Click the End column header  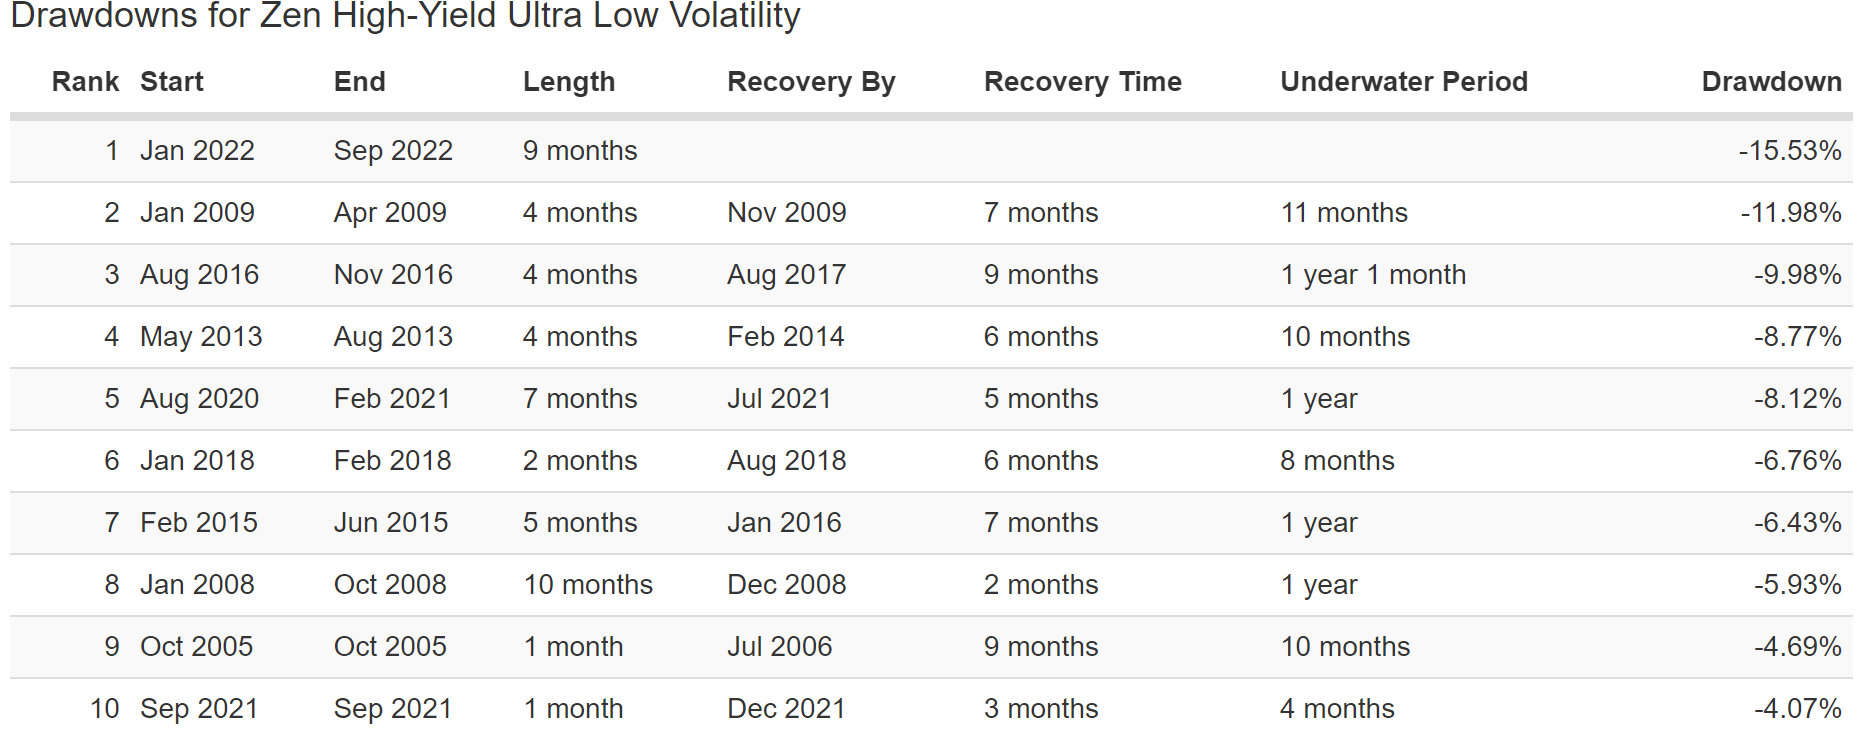click(x=359, y=82)
